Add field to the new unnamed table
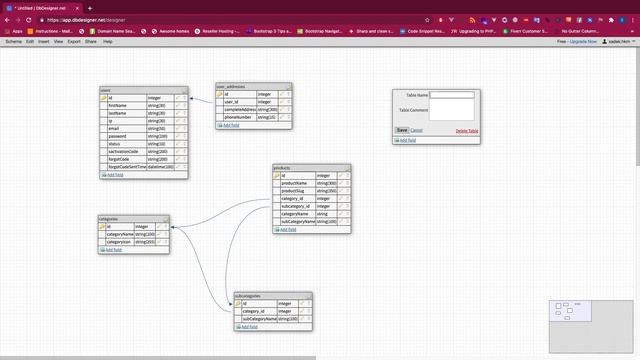Image resolution: width=640 pixels, height=360 pixels. (x=407, y=140)
